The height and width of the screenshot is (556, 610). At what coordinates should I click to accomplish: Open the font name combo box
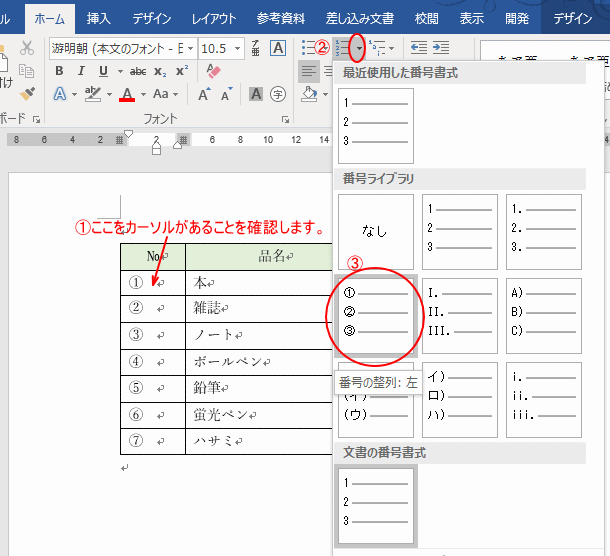click(123, 49)
